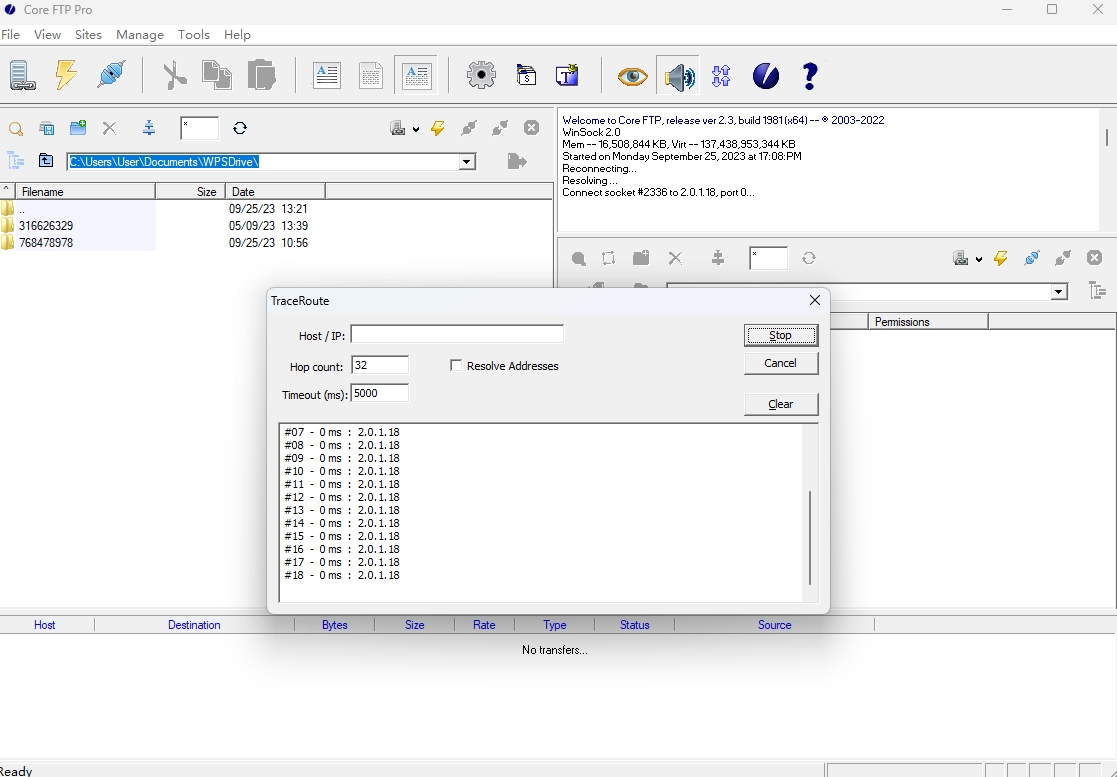This screenshot has height=777, width=1117.
Task: Open the Tools menu
Action: [x=194, y=34]
